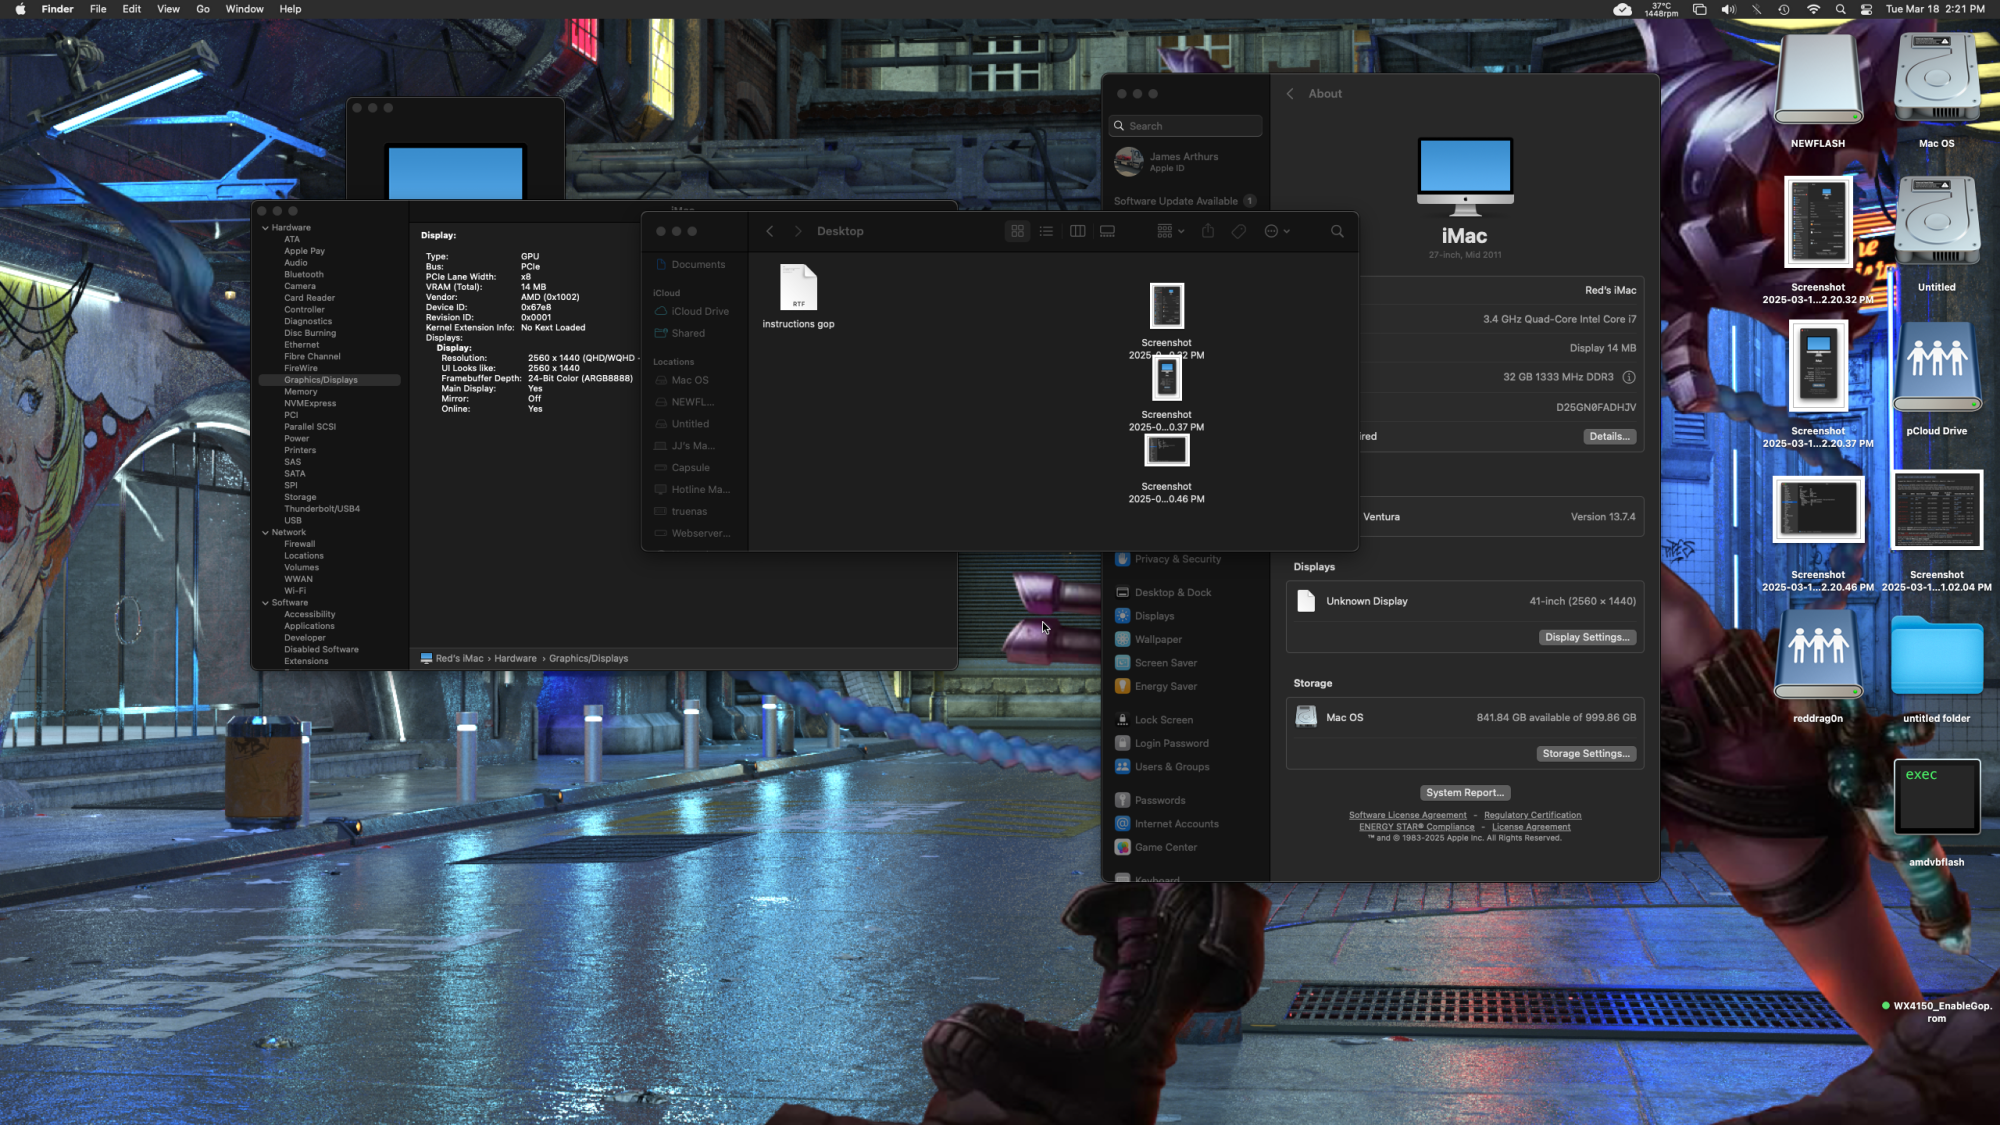The image size is (2000, 1125).
Task: Click memory info icon next to DDR3
Action: click(x=1629, y=377)
